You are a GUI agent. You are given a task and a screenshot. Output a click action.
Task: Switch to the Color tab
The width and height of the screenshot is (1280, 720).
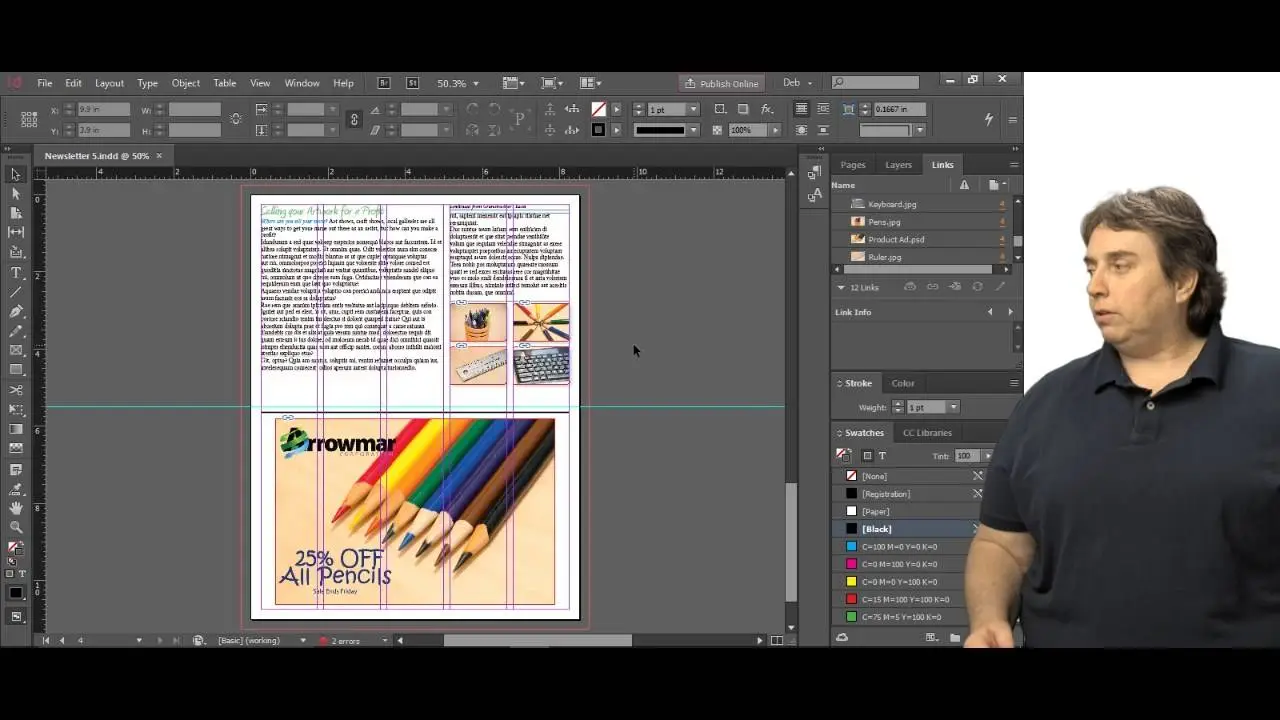click(x=903, y=383)
